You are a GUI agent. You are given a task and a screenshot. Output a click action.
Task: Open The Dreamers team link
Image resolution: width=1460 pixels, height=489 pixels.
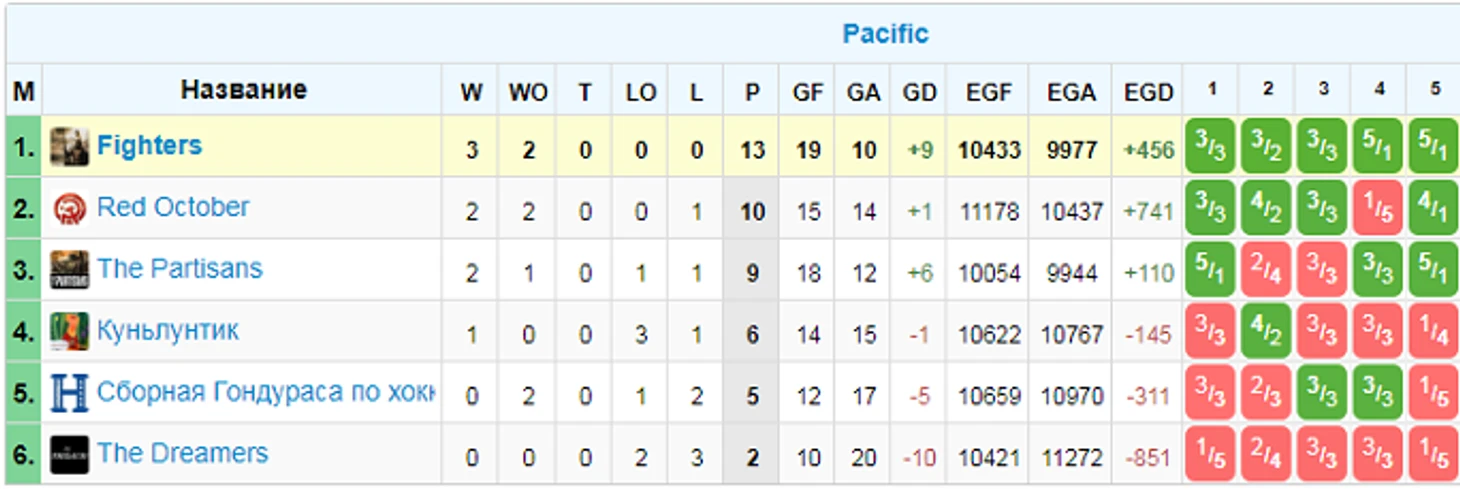point(182,454)
